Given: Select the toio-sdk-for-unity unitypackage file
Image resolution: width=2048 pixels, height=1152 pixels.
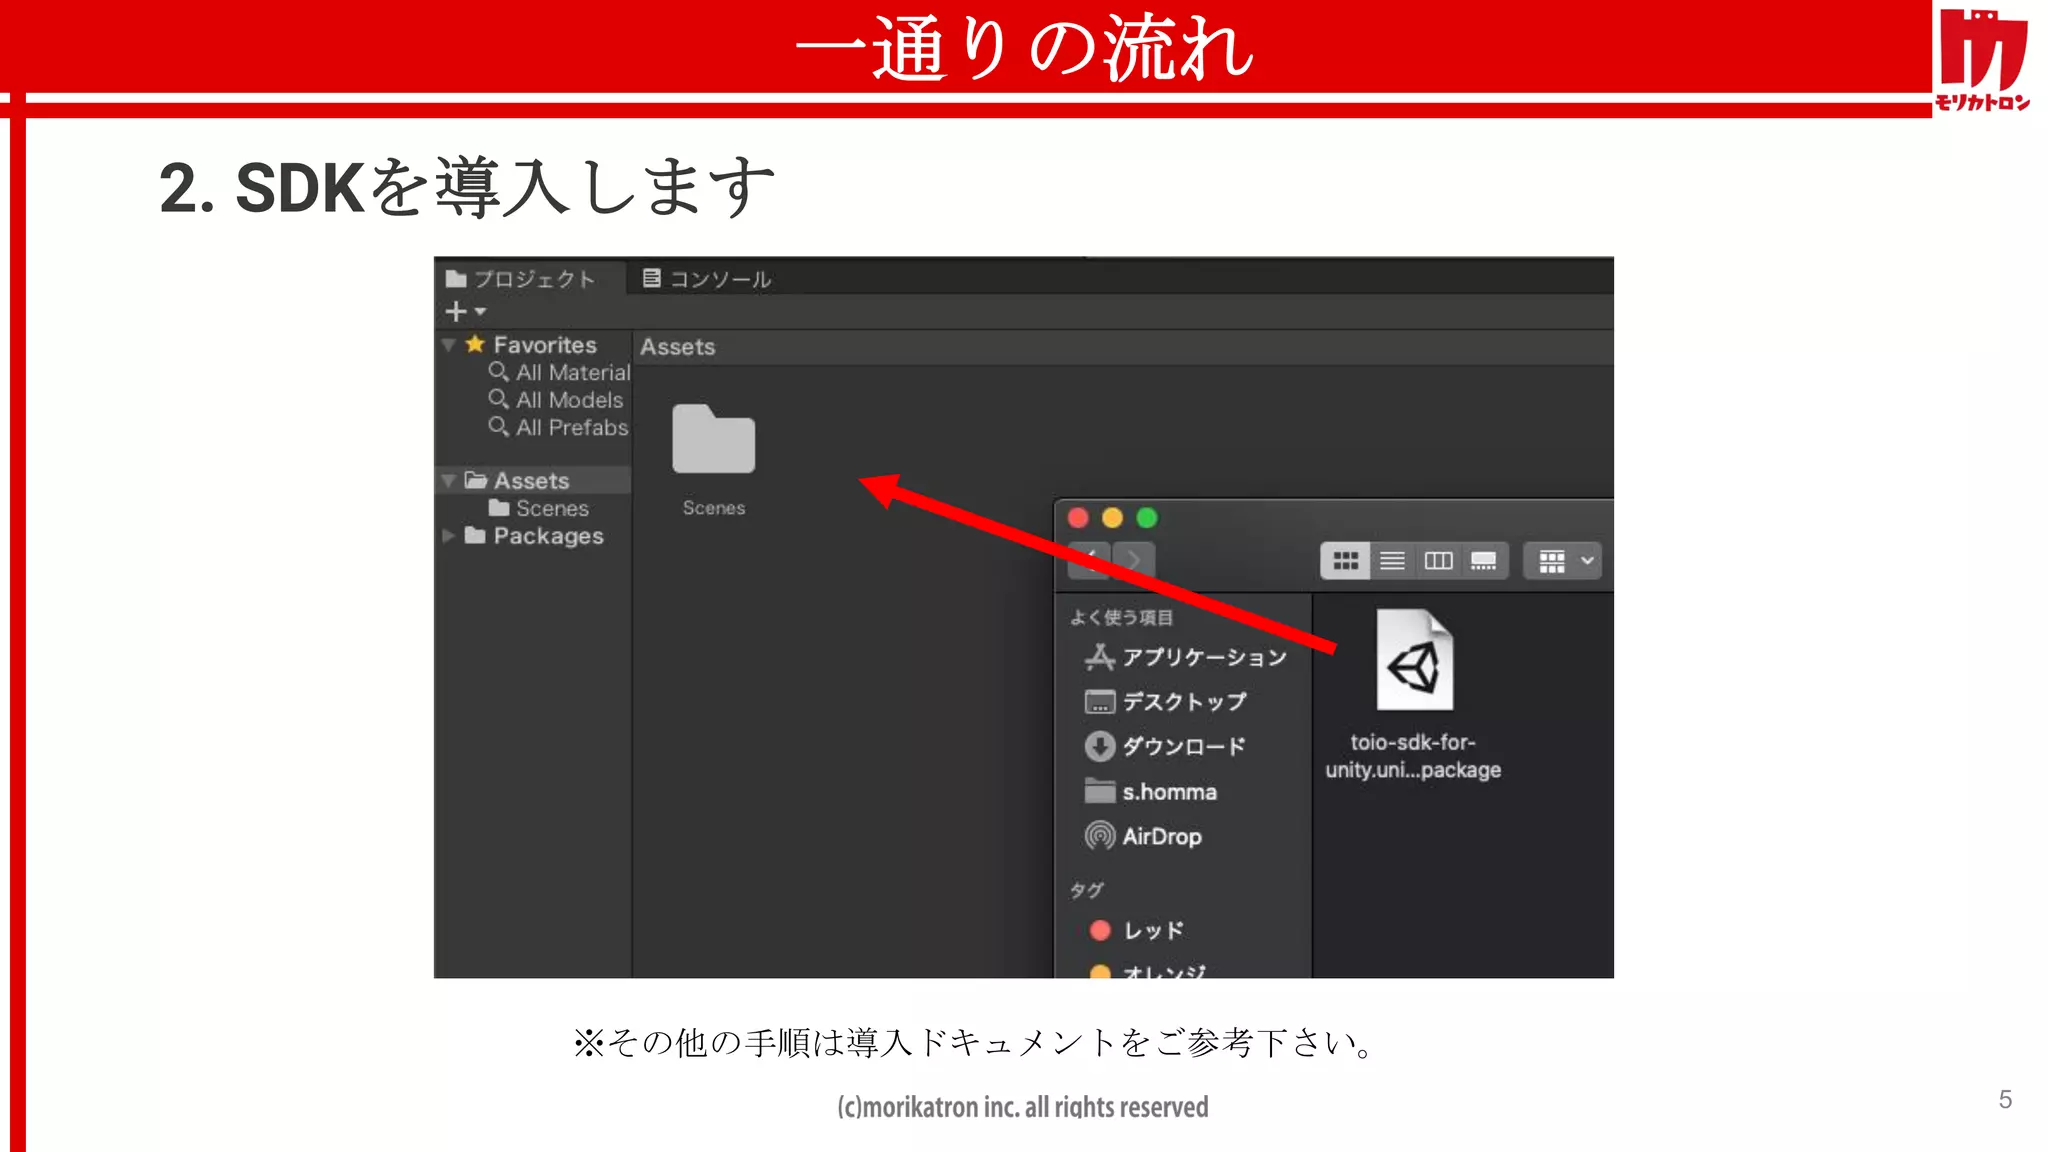Looking at the screenshot, I should 1413,695.
